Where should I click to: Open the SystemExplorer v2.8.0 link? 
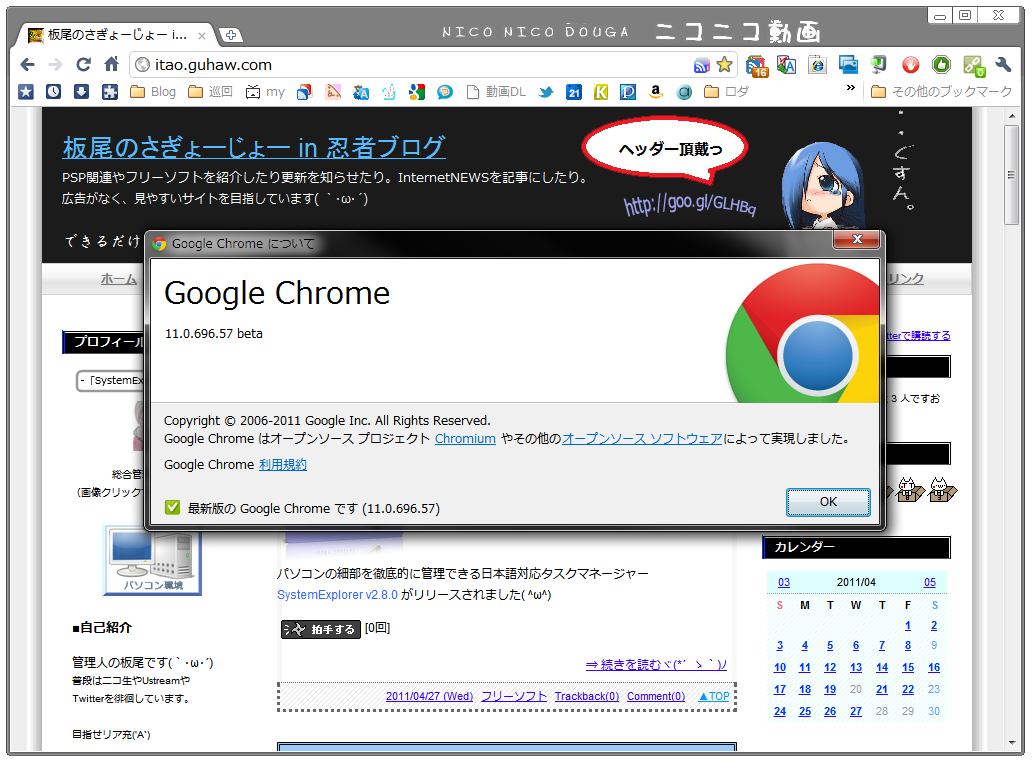pyautogui.click(x=337, y=595)
